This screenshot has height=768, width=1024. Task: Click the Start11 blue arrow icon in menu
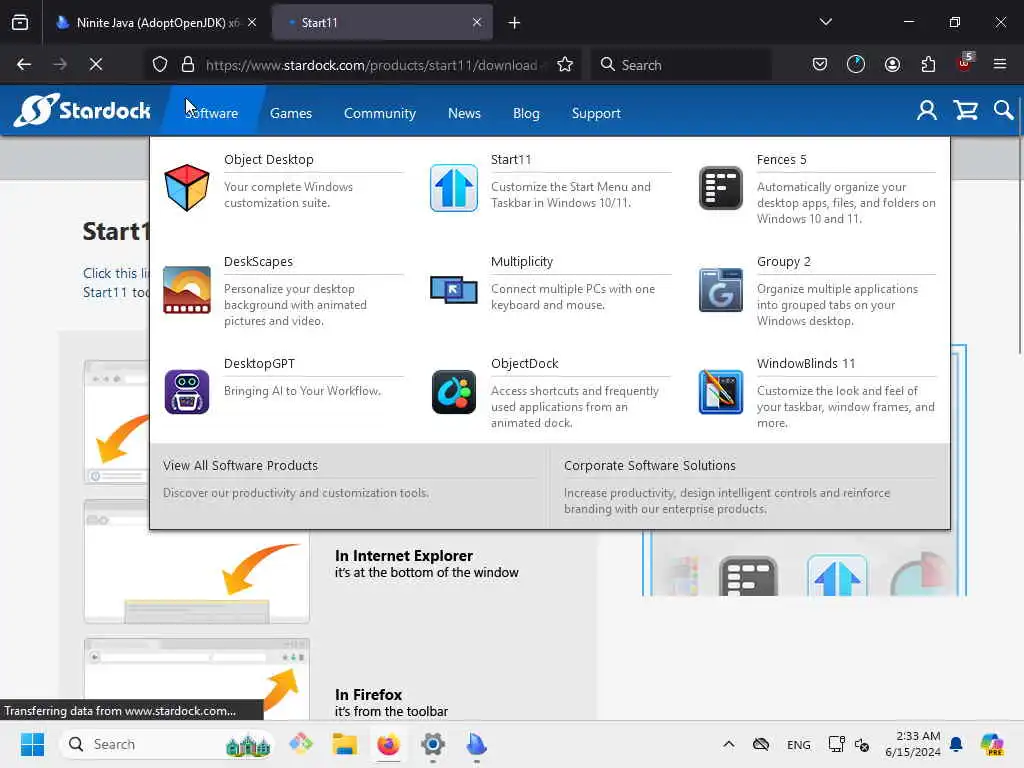click(454, 188)
